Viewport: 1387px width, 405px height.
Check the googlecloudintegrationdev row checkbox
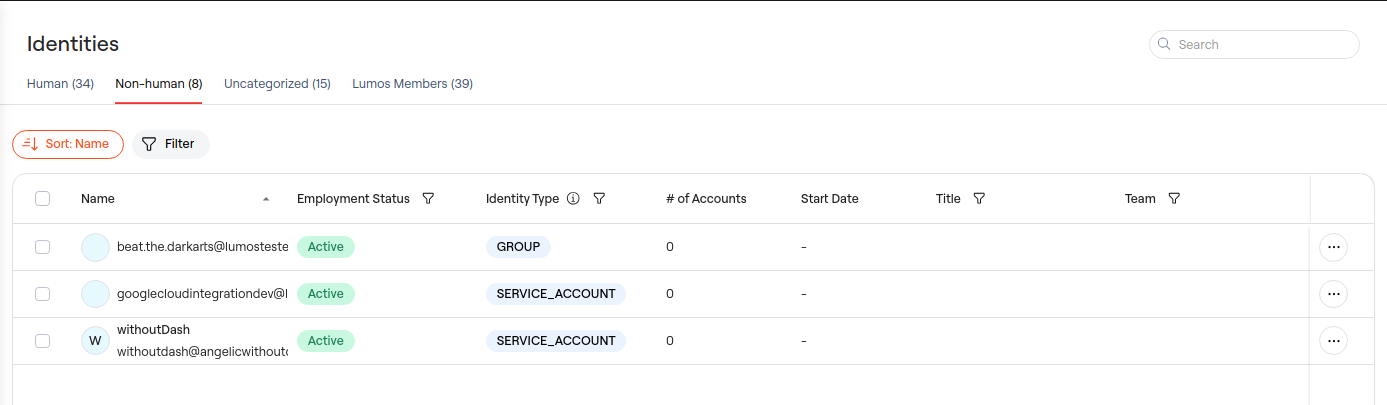point(42,294)
